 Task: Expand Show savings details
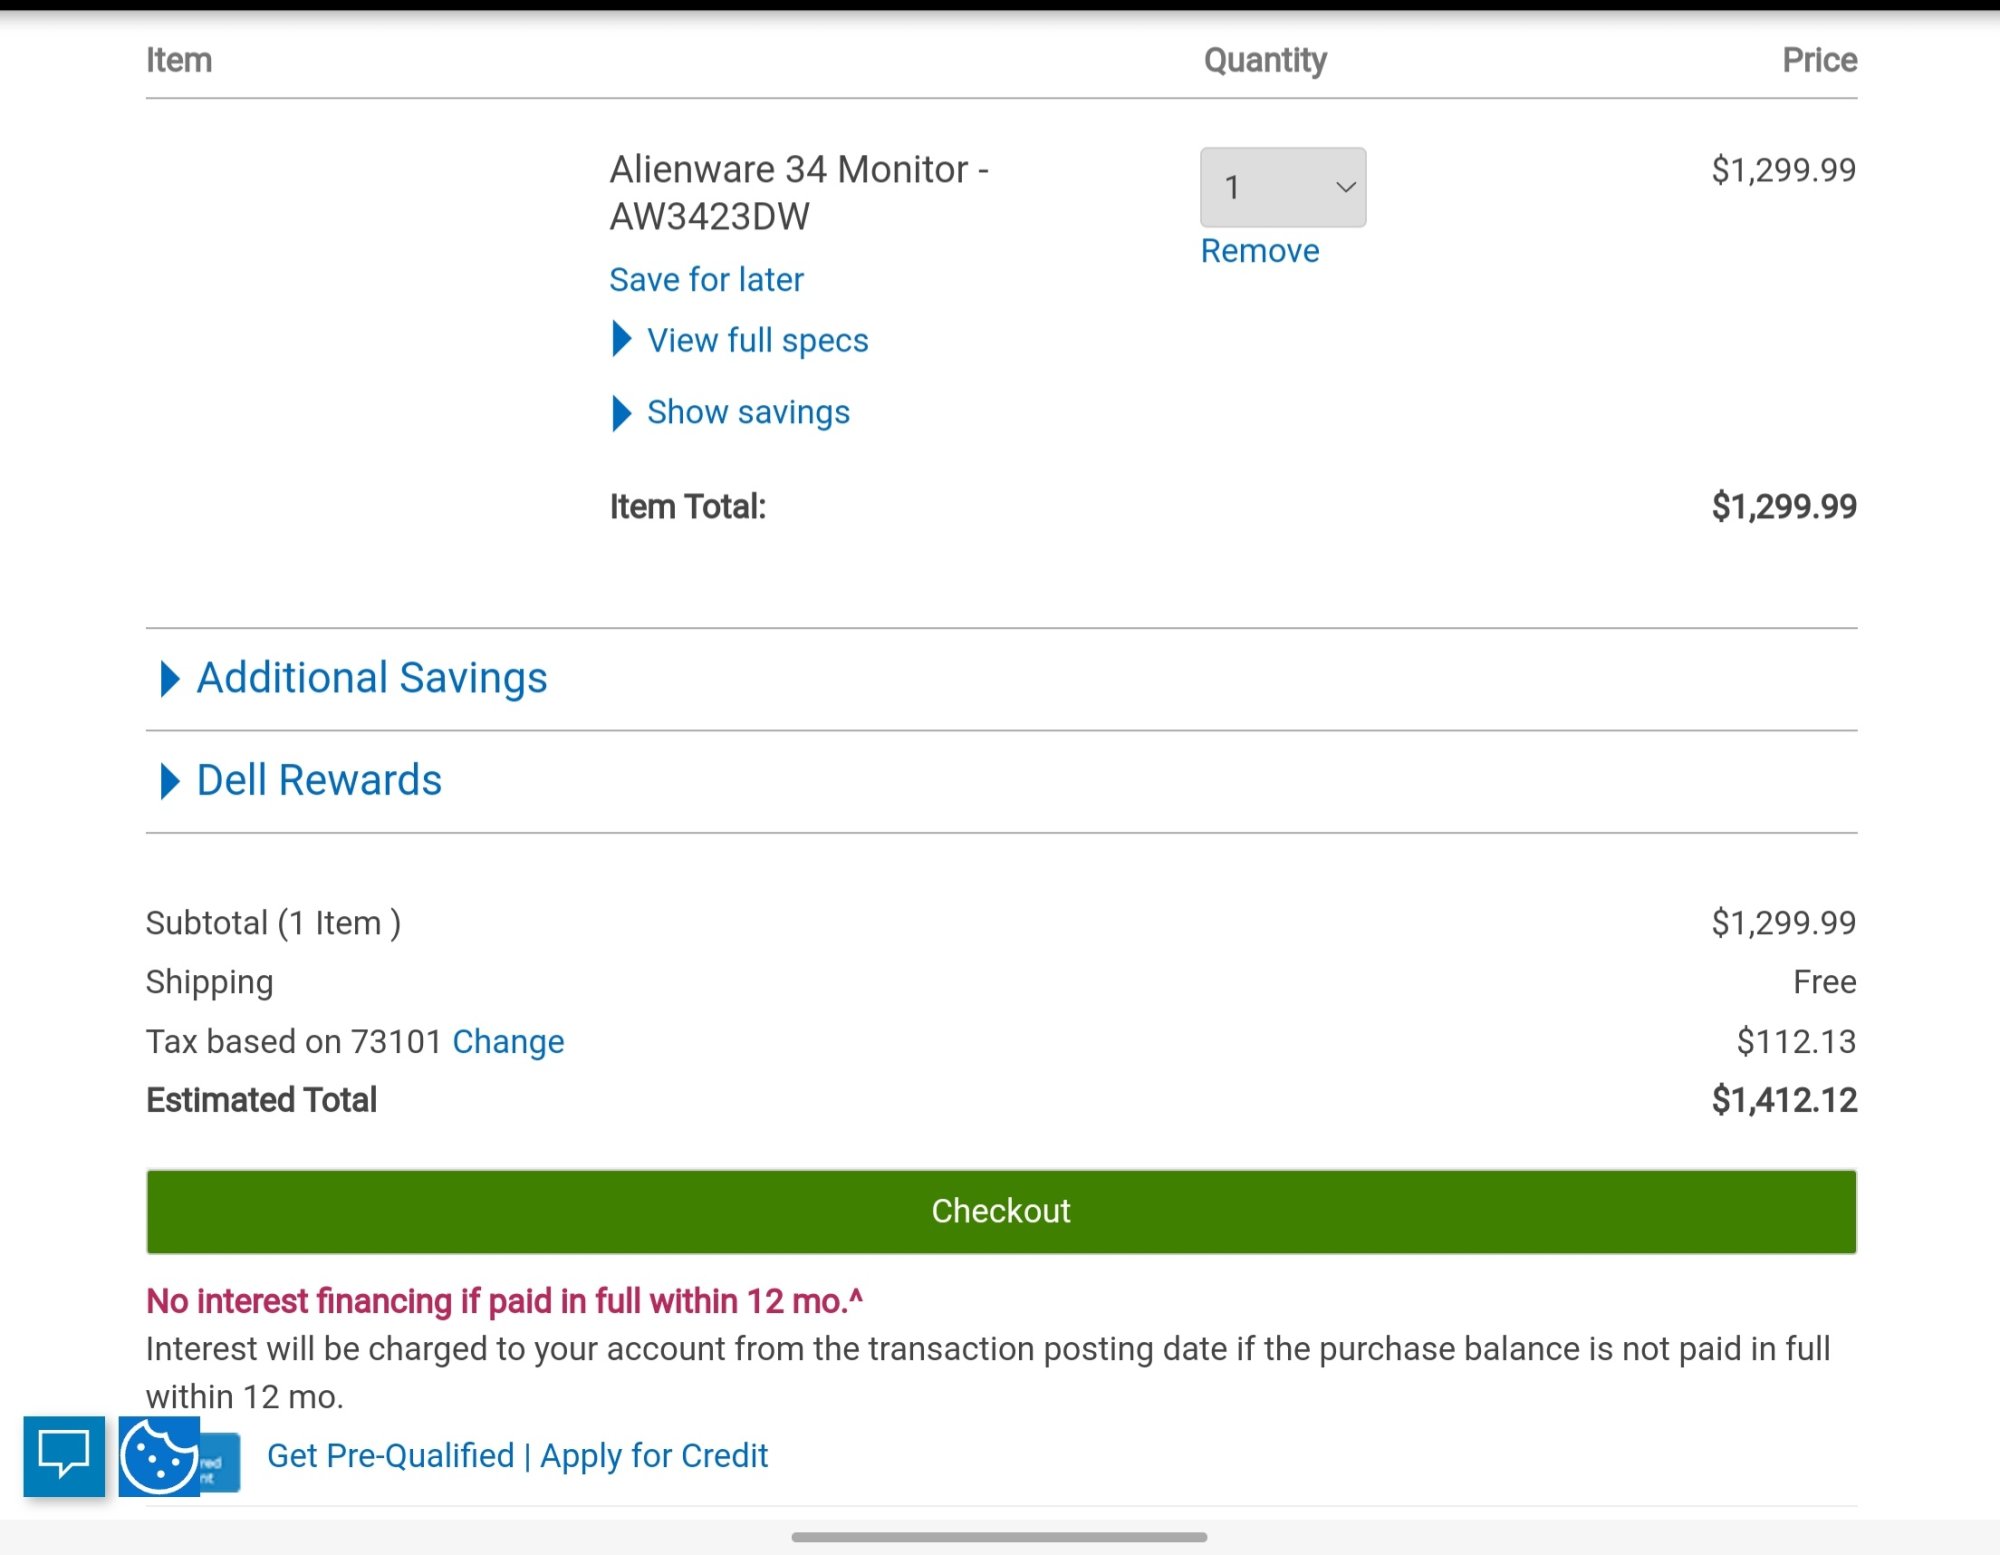[x=747, y=412]
